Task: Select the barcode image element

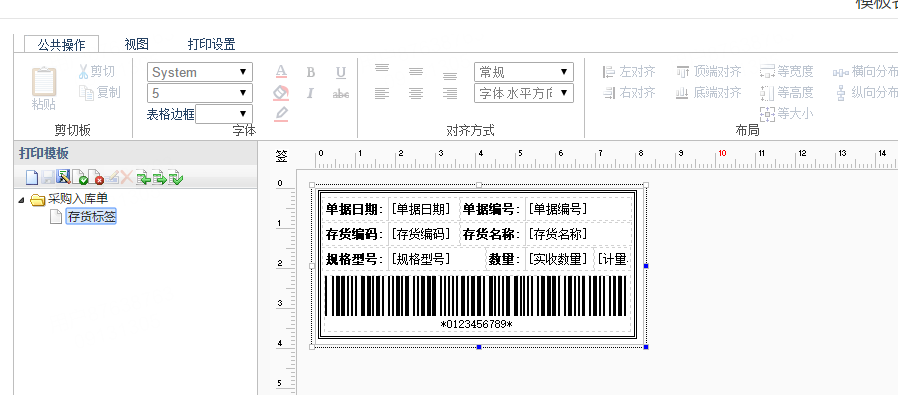Action: click(476, 295)
